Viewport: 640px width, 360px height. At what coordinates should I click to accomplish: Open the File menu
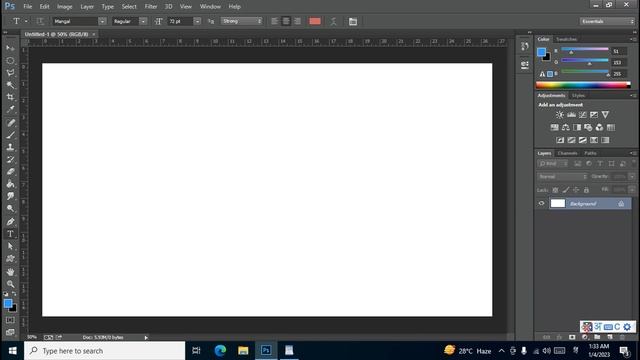point(28,7)
